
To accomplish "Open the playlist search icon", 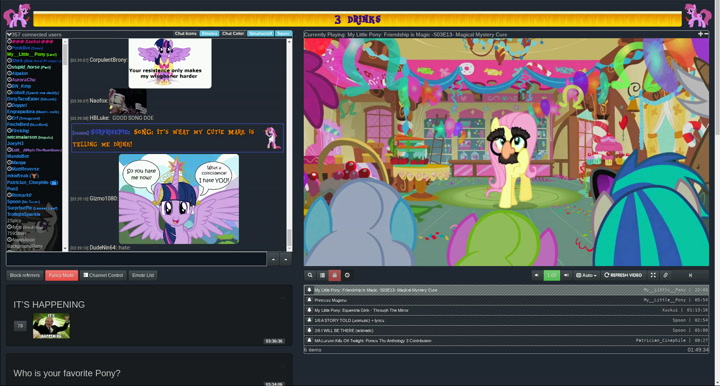I will coord(310,275).
